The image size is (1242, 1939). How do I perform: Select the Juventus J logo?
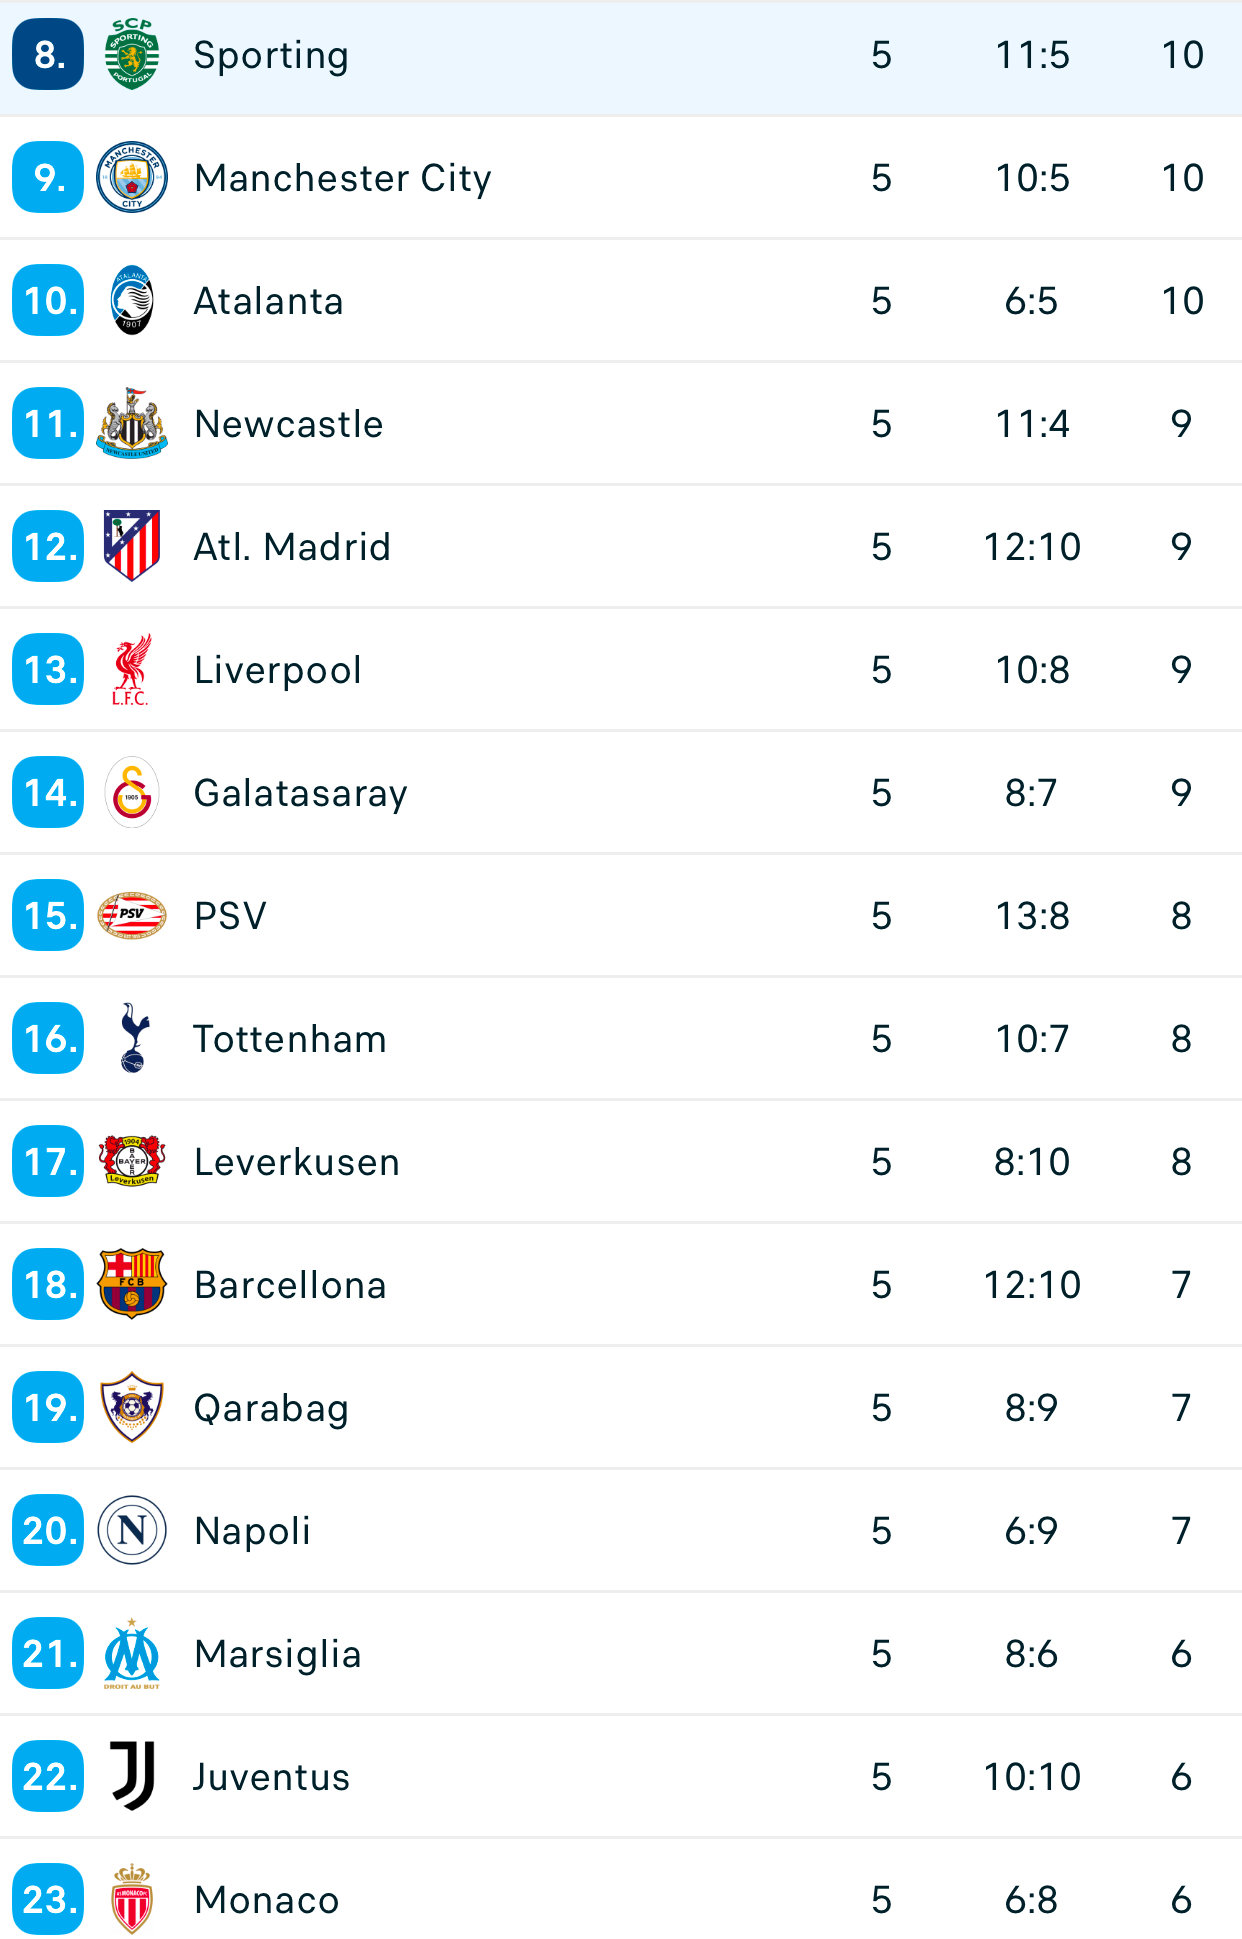[x=132, y=1777]
